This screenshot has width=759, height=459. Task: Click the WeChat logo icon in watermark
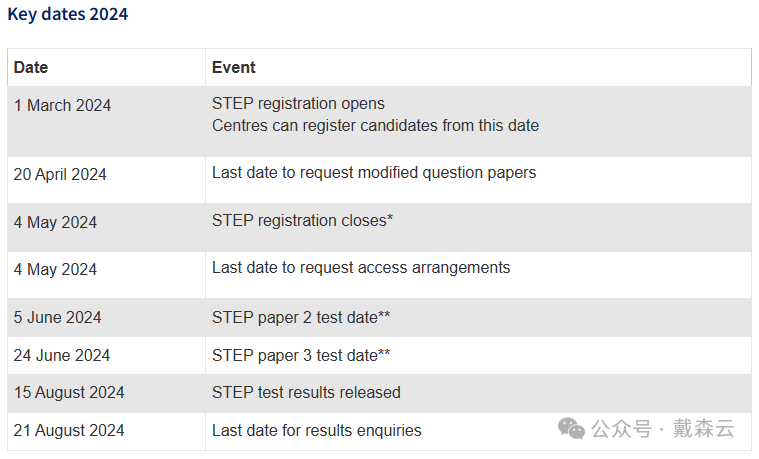pos(571,429)
